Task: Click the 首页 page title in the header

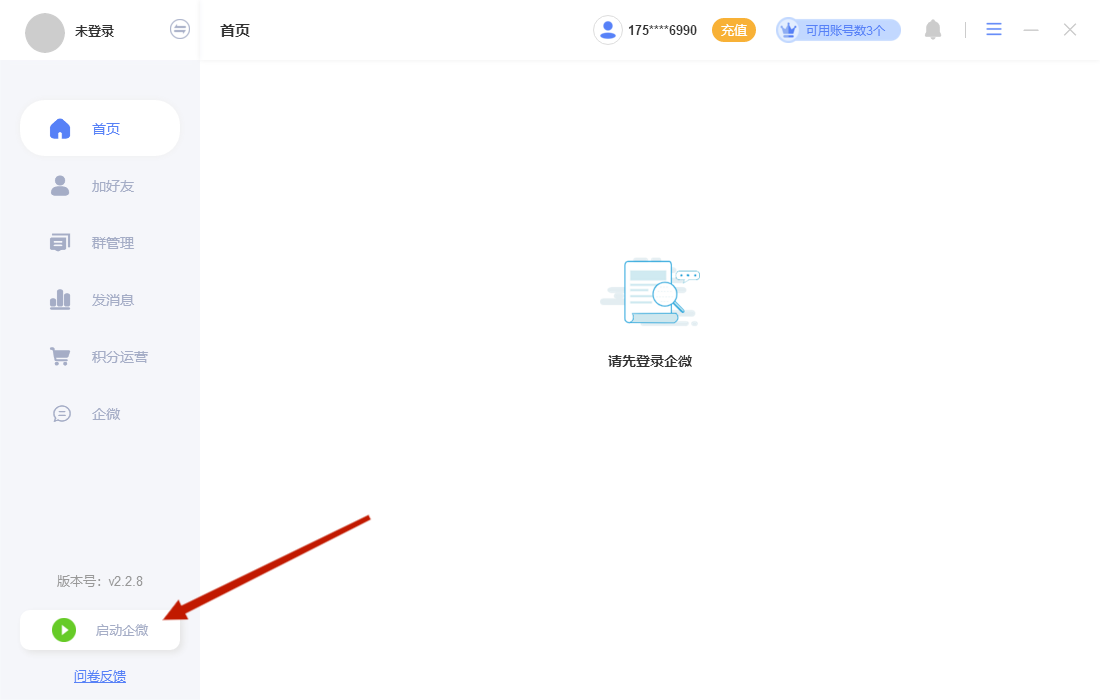Action: pyautogui.click(x=235, y=30)
